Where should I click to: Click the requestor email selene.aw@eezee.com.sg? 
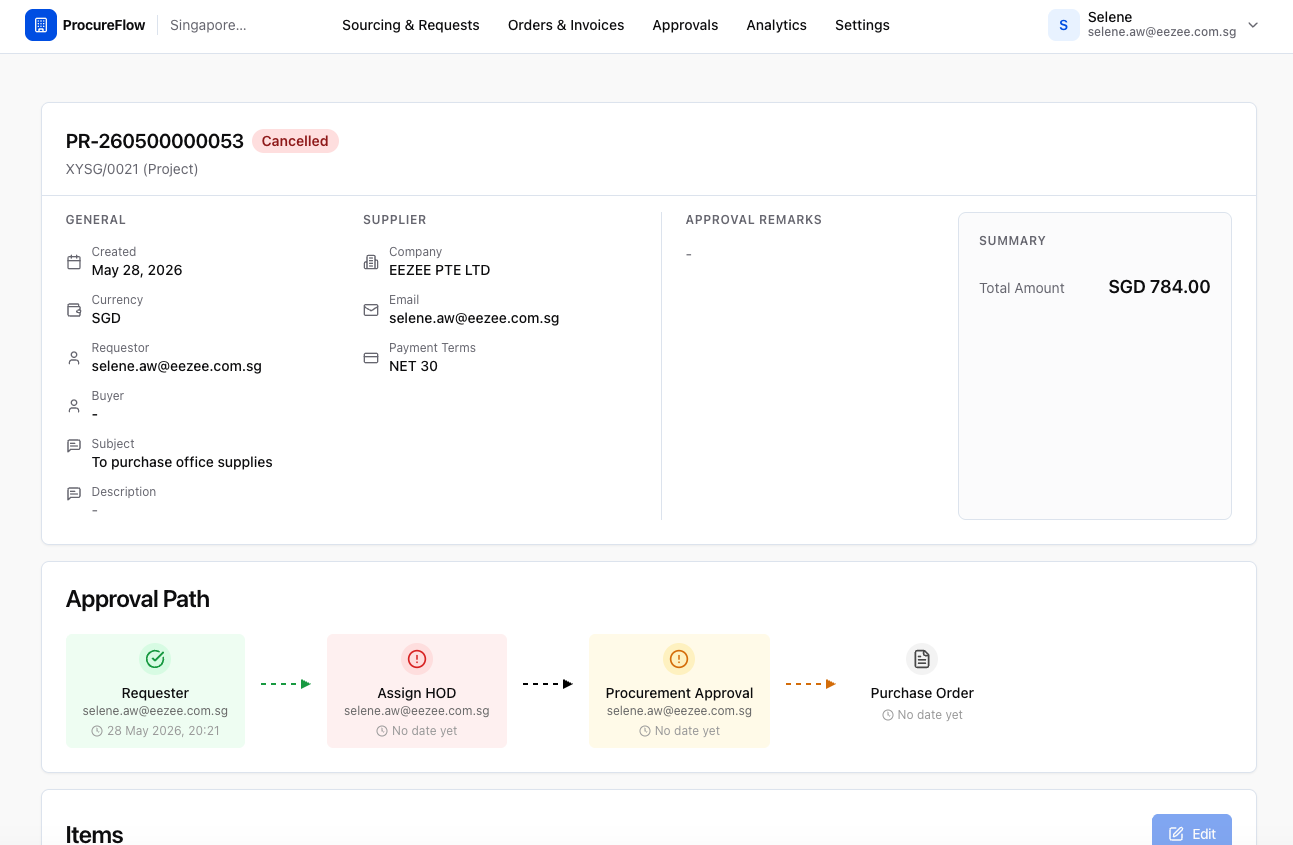(177, 366)
